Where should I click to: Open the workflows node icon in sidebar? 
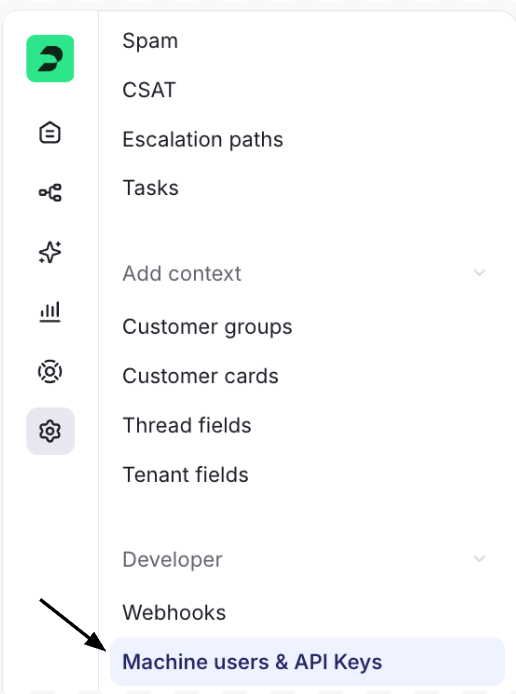[50, 193]
